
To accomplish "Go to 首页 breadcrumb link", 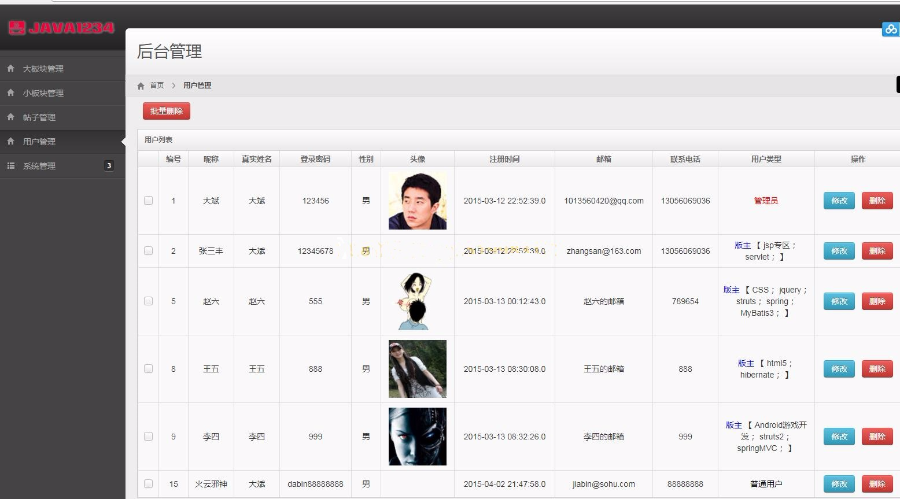I will 157,86.
